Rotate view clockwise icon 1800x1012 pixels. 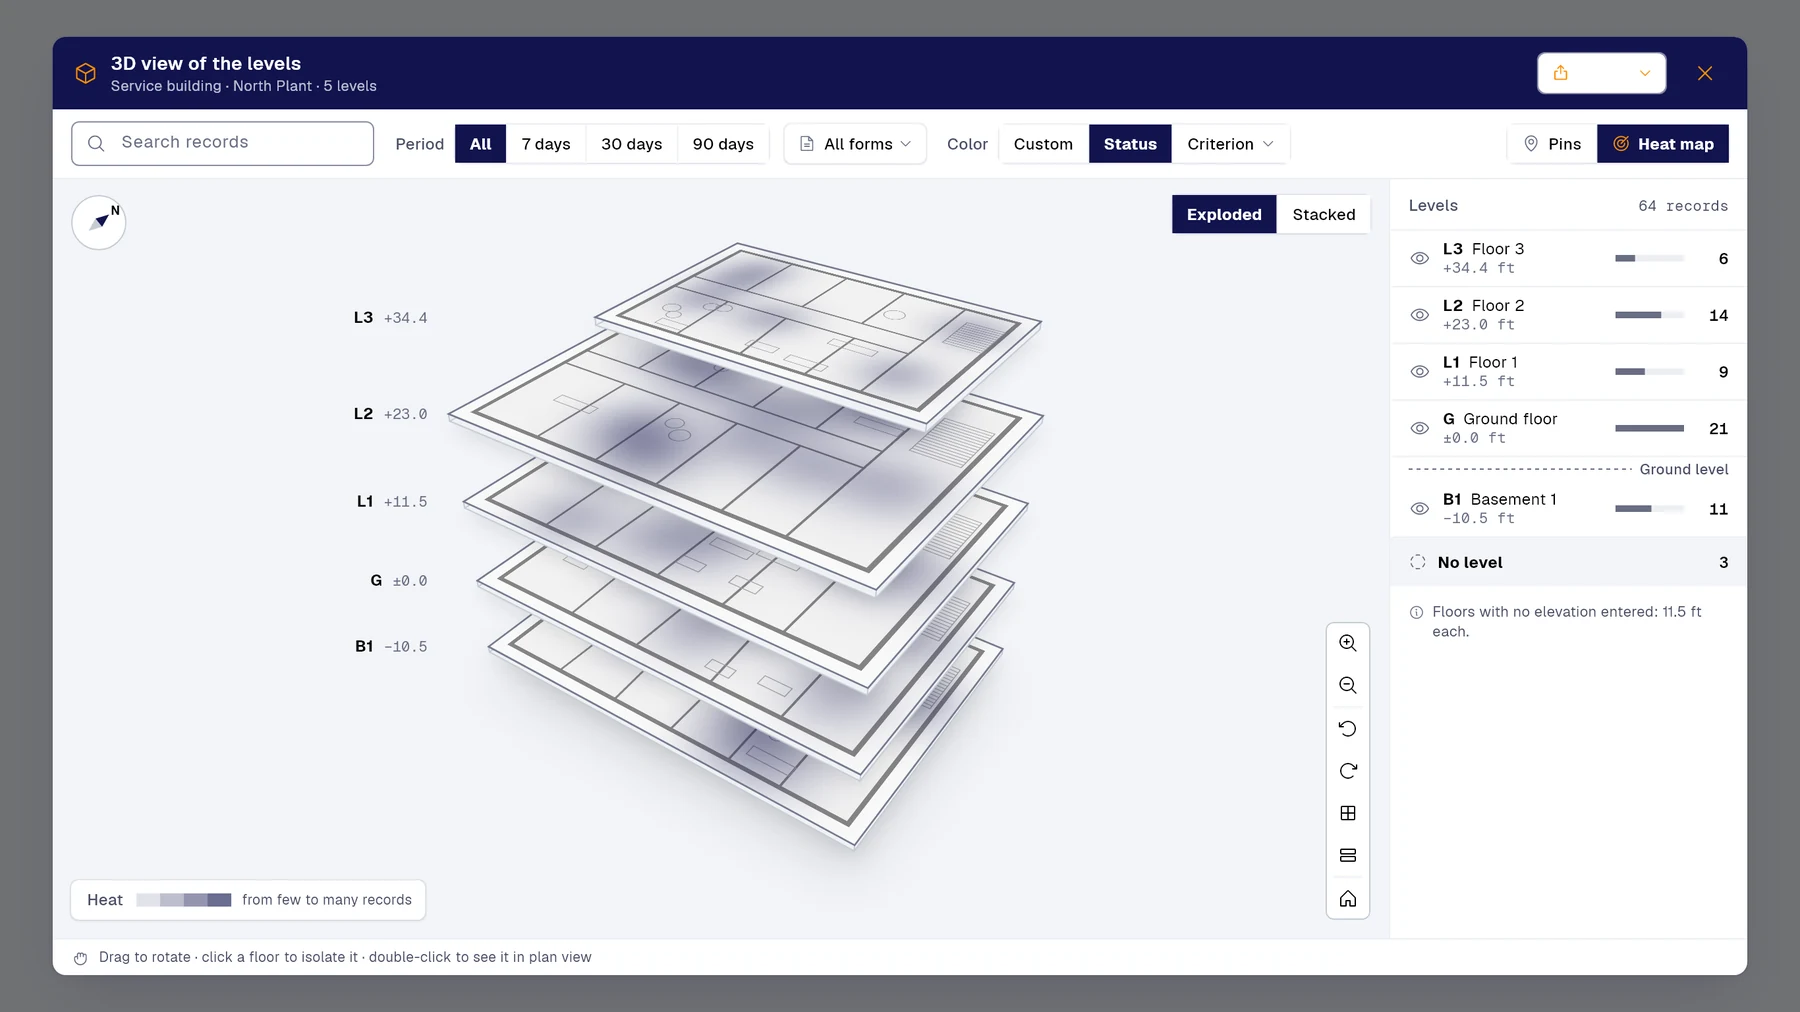click(1348, 771)
